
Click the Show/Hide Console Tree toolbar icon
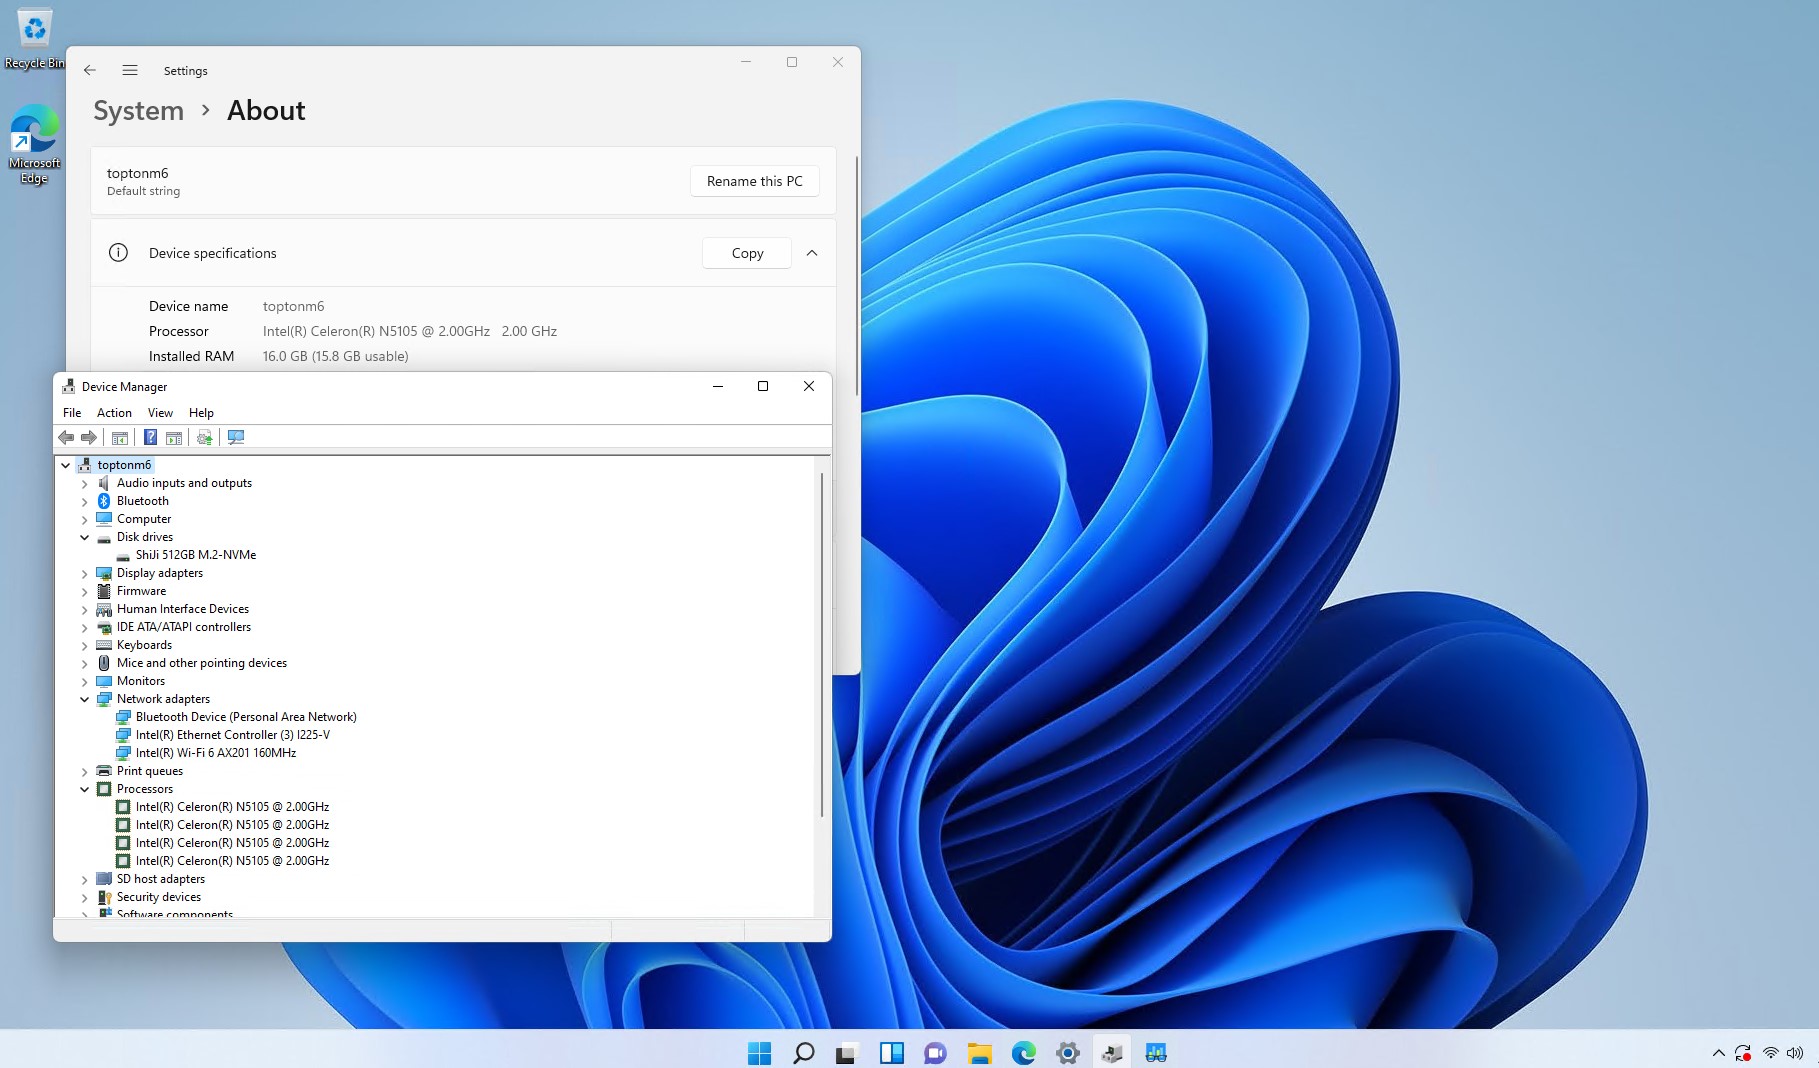[120, 437]
